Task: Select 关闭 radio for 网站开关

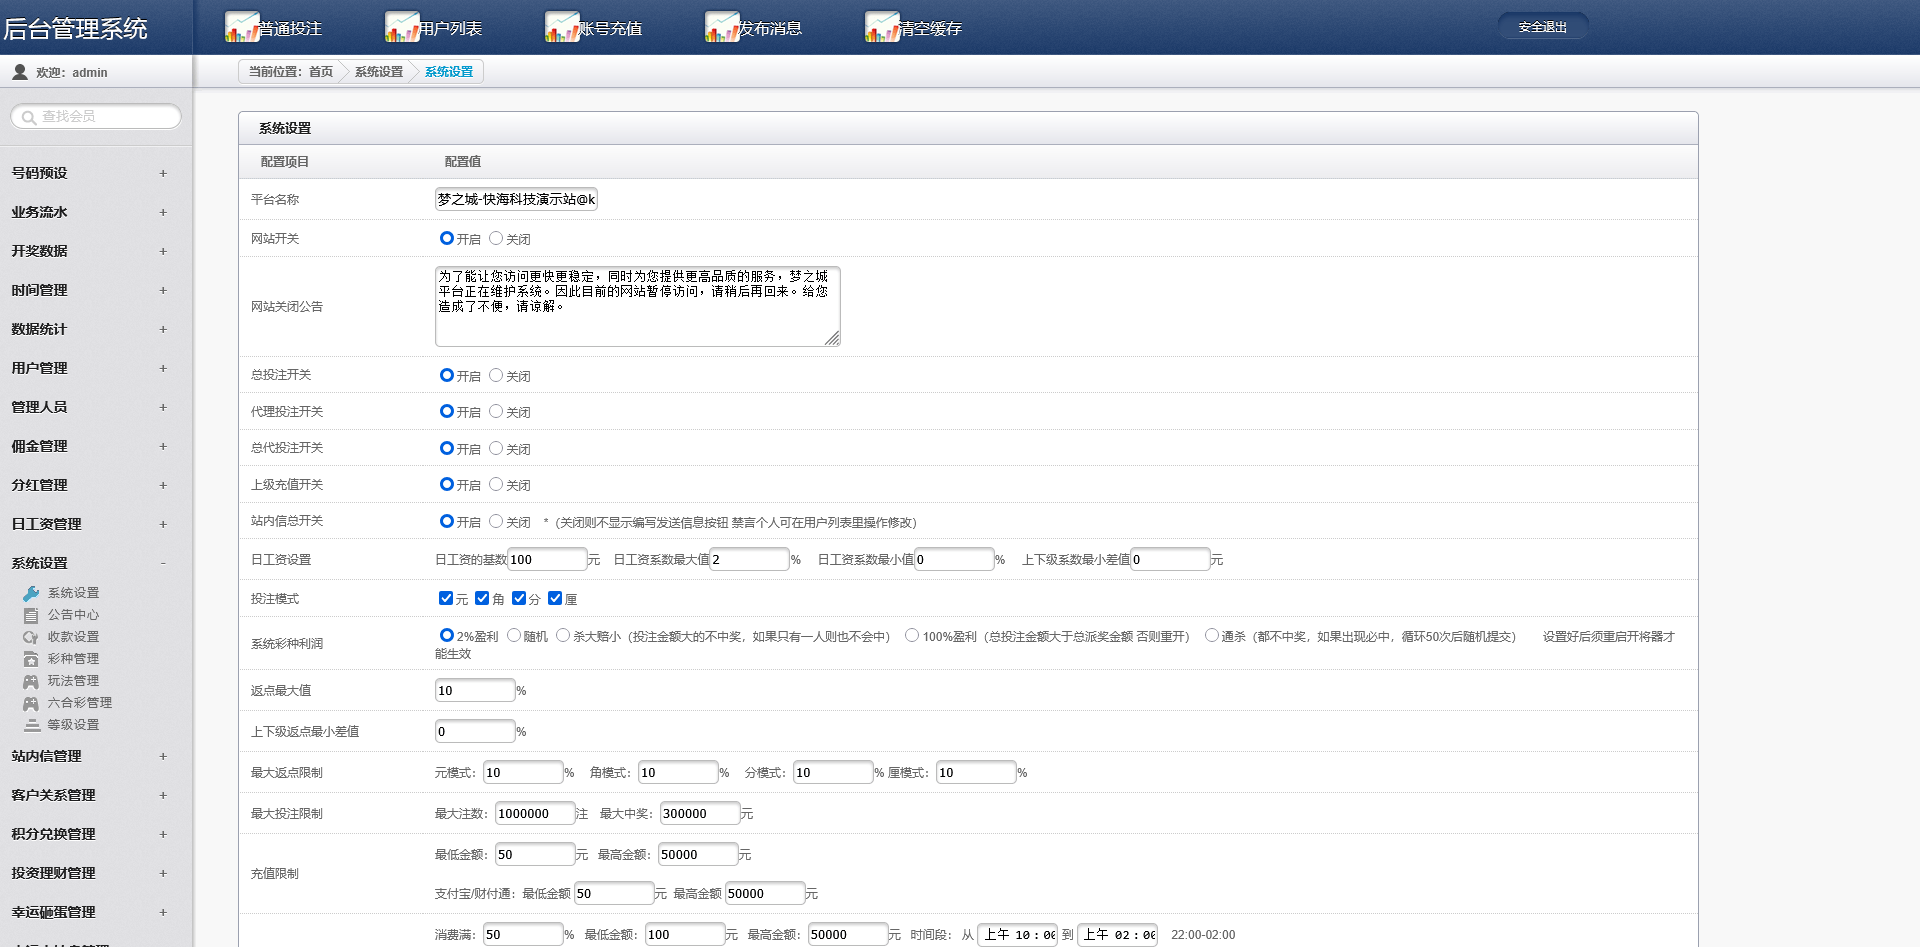Action: point(496,238)
